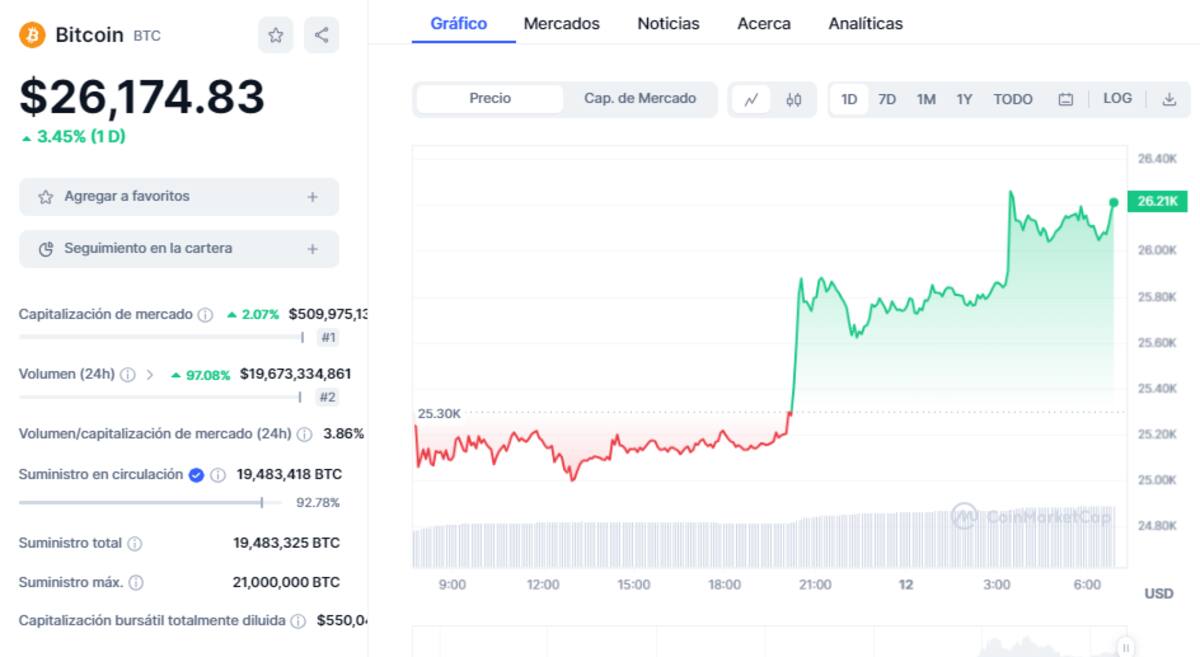Select the 7D time range button
1200x657 pixels.
click(x=887, y=99)
